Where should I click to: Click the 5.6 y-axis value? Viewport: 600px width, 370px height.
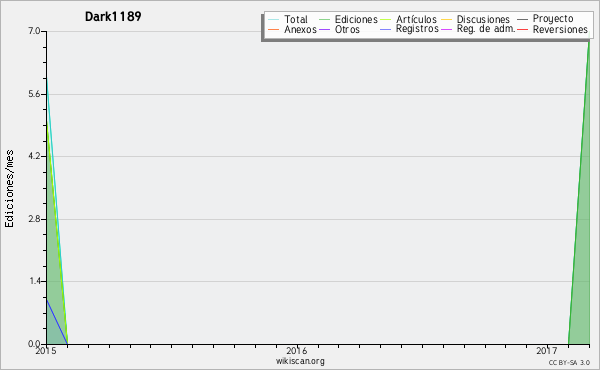click(x=34, y=94)
